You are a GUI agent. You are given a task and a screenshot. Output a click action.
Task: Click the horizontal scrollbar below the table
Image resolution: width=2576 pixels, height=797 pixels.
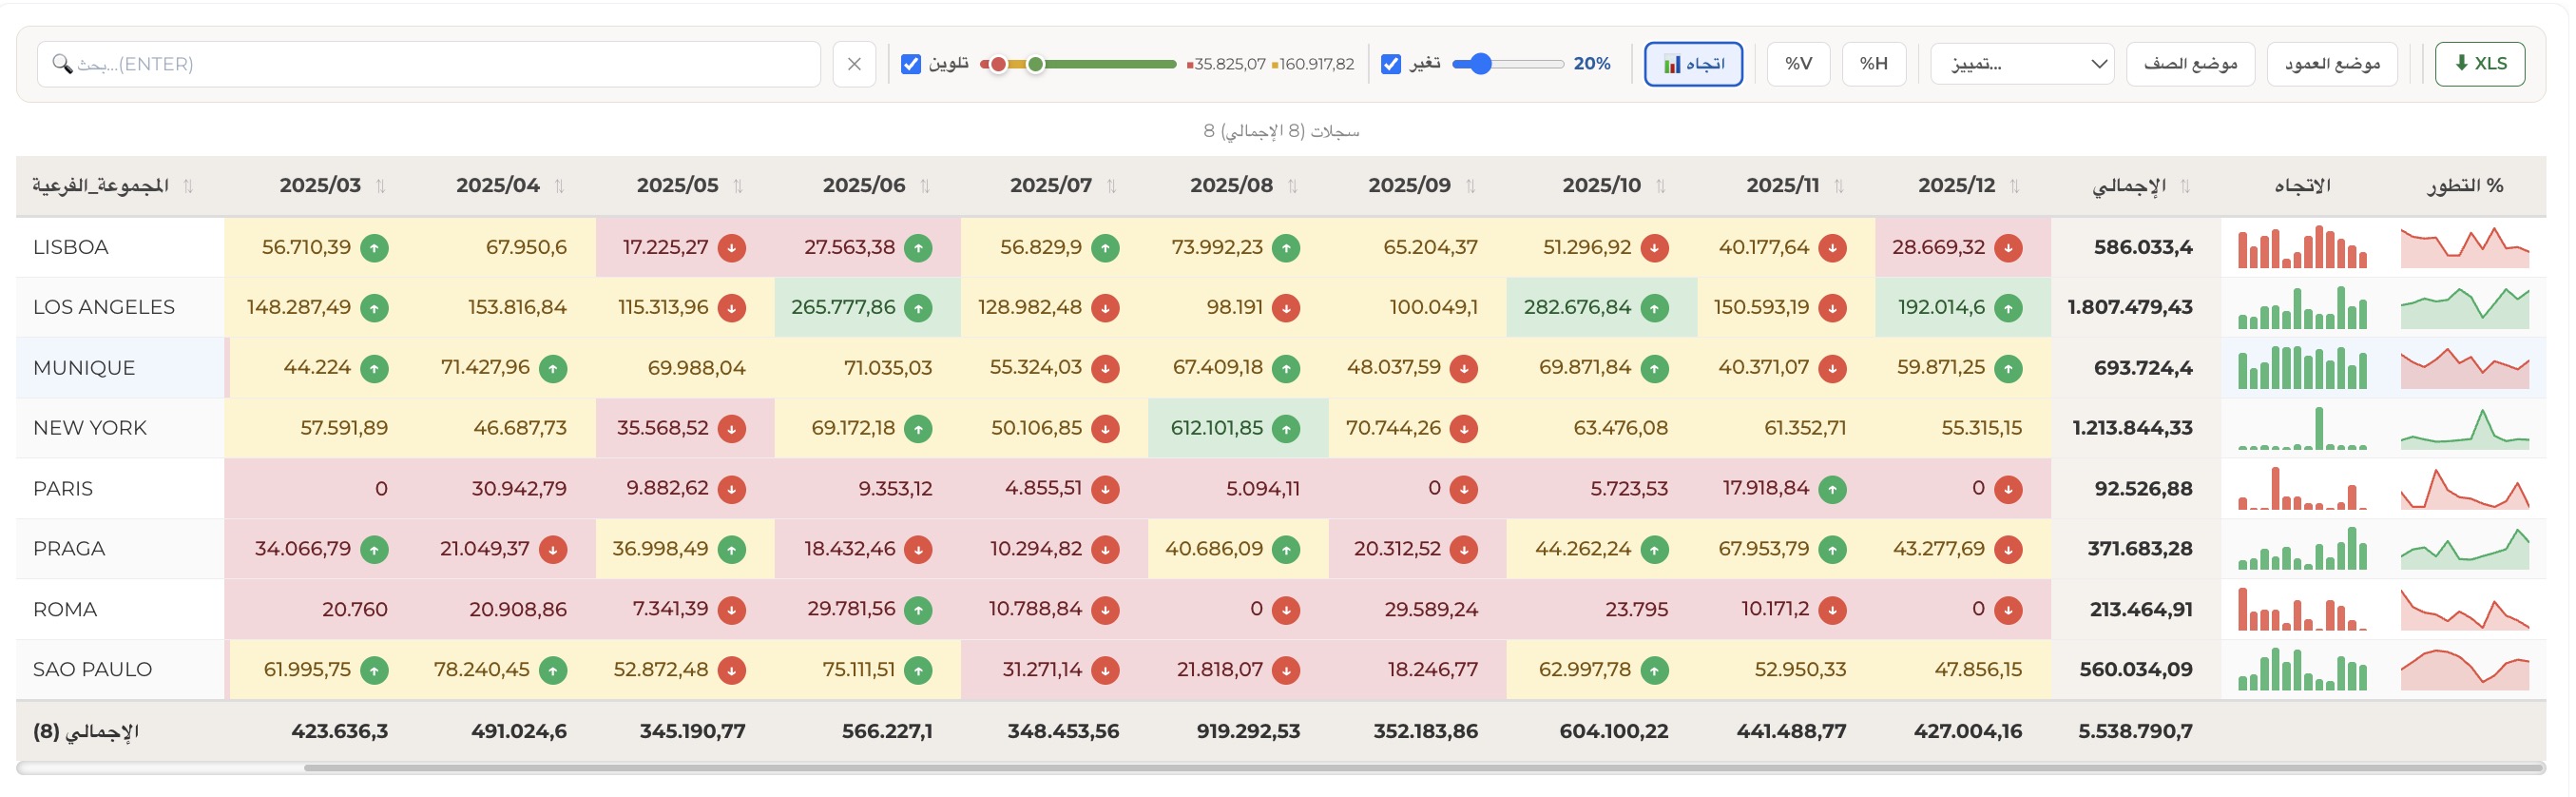1424,768
